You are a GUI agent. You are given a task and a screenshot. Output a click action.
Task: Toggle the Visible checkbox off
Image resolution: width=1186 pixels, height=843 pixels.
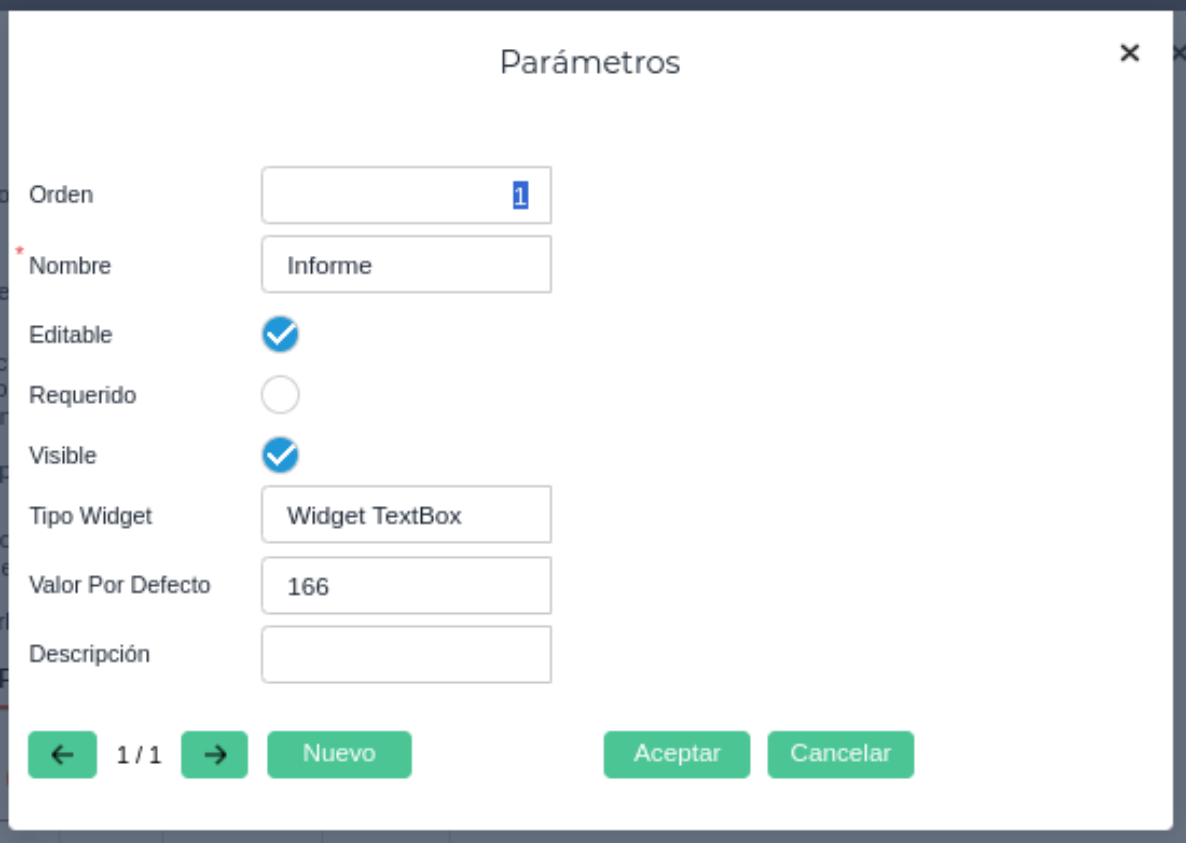click(280, 455)
